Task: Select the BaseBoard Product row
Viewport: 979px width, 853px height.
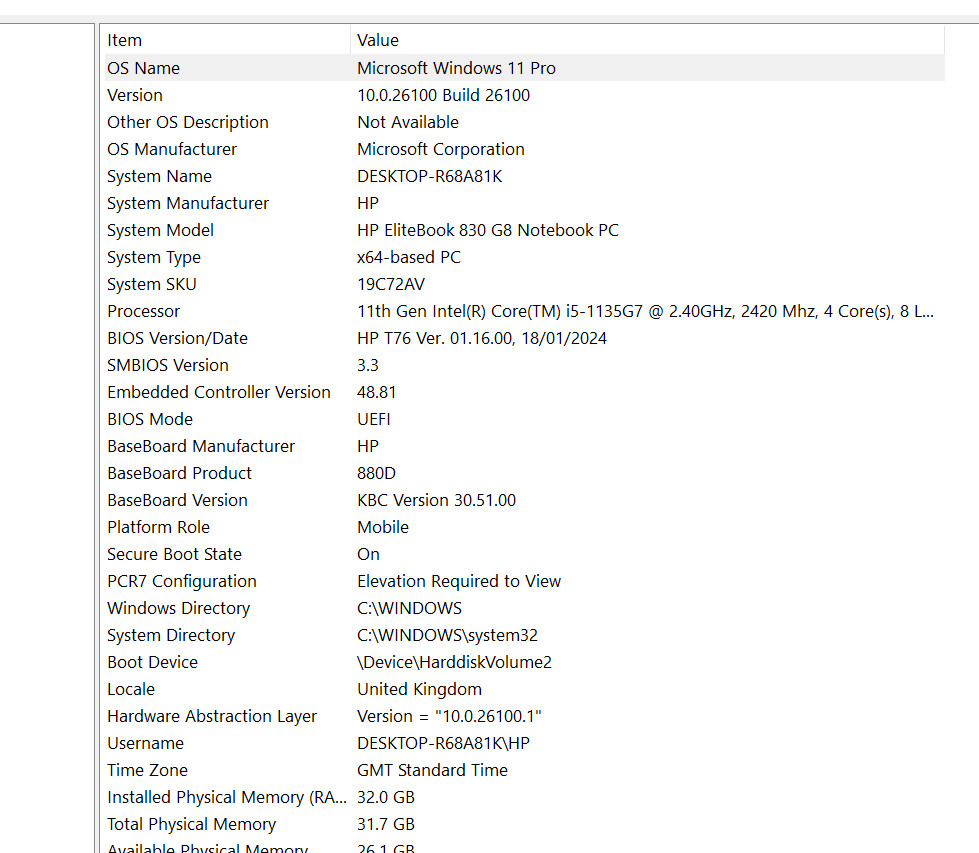Action: point(524,473)
